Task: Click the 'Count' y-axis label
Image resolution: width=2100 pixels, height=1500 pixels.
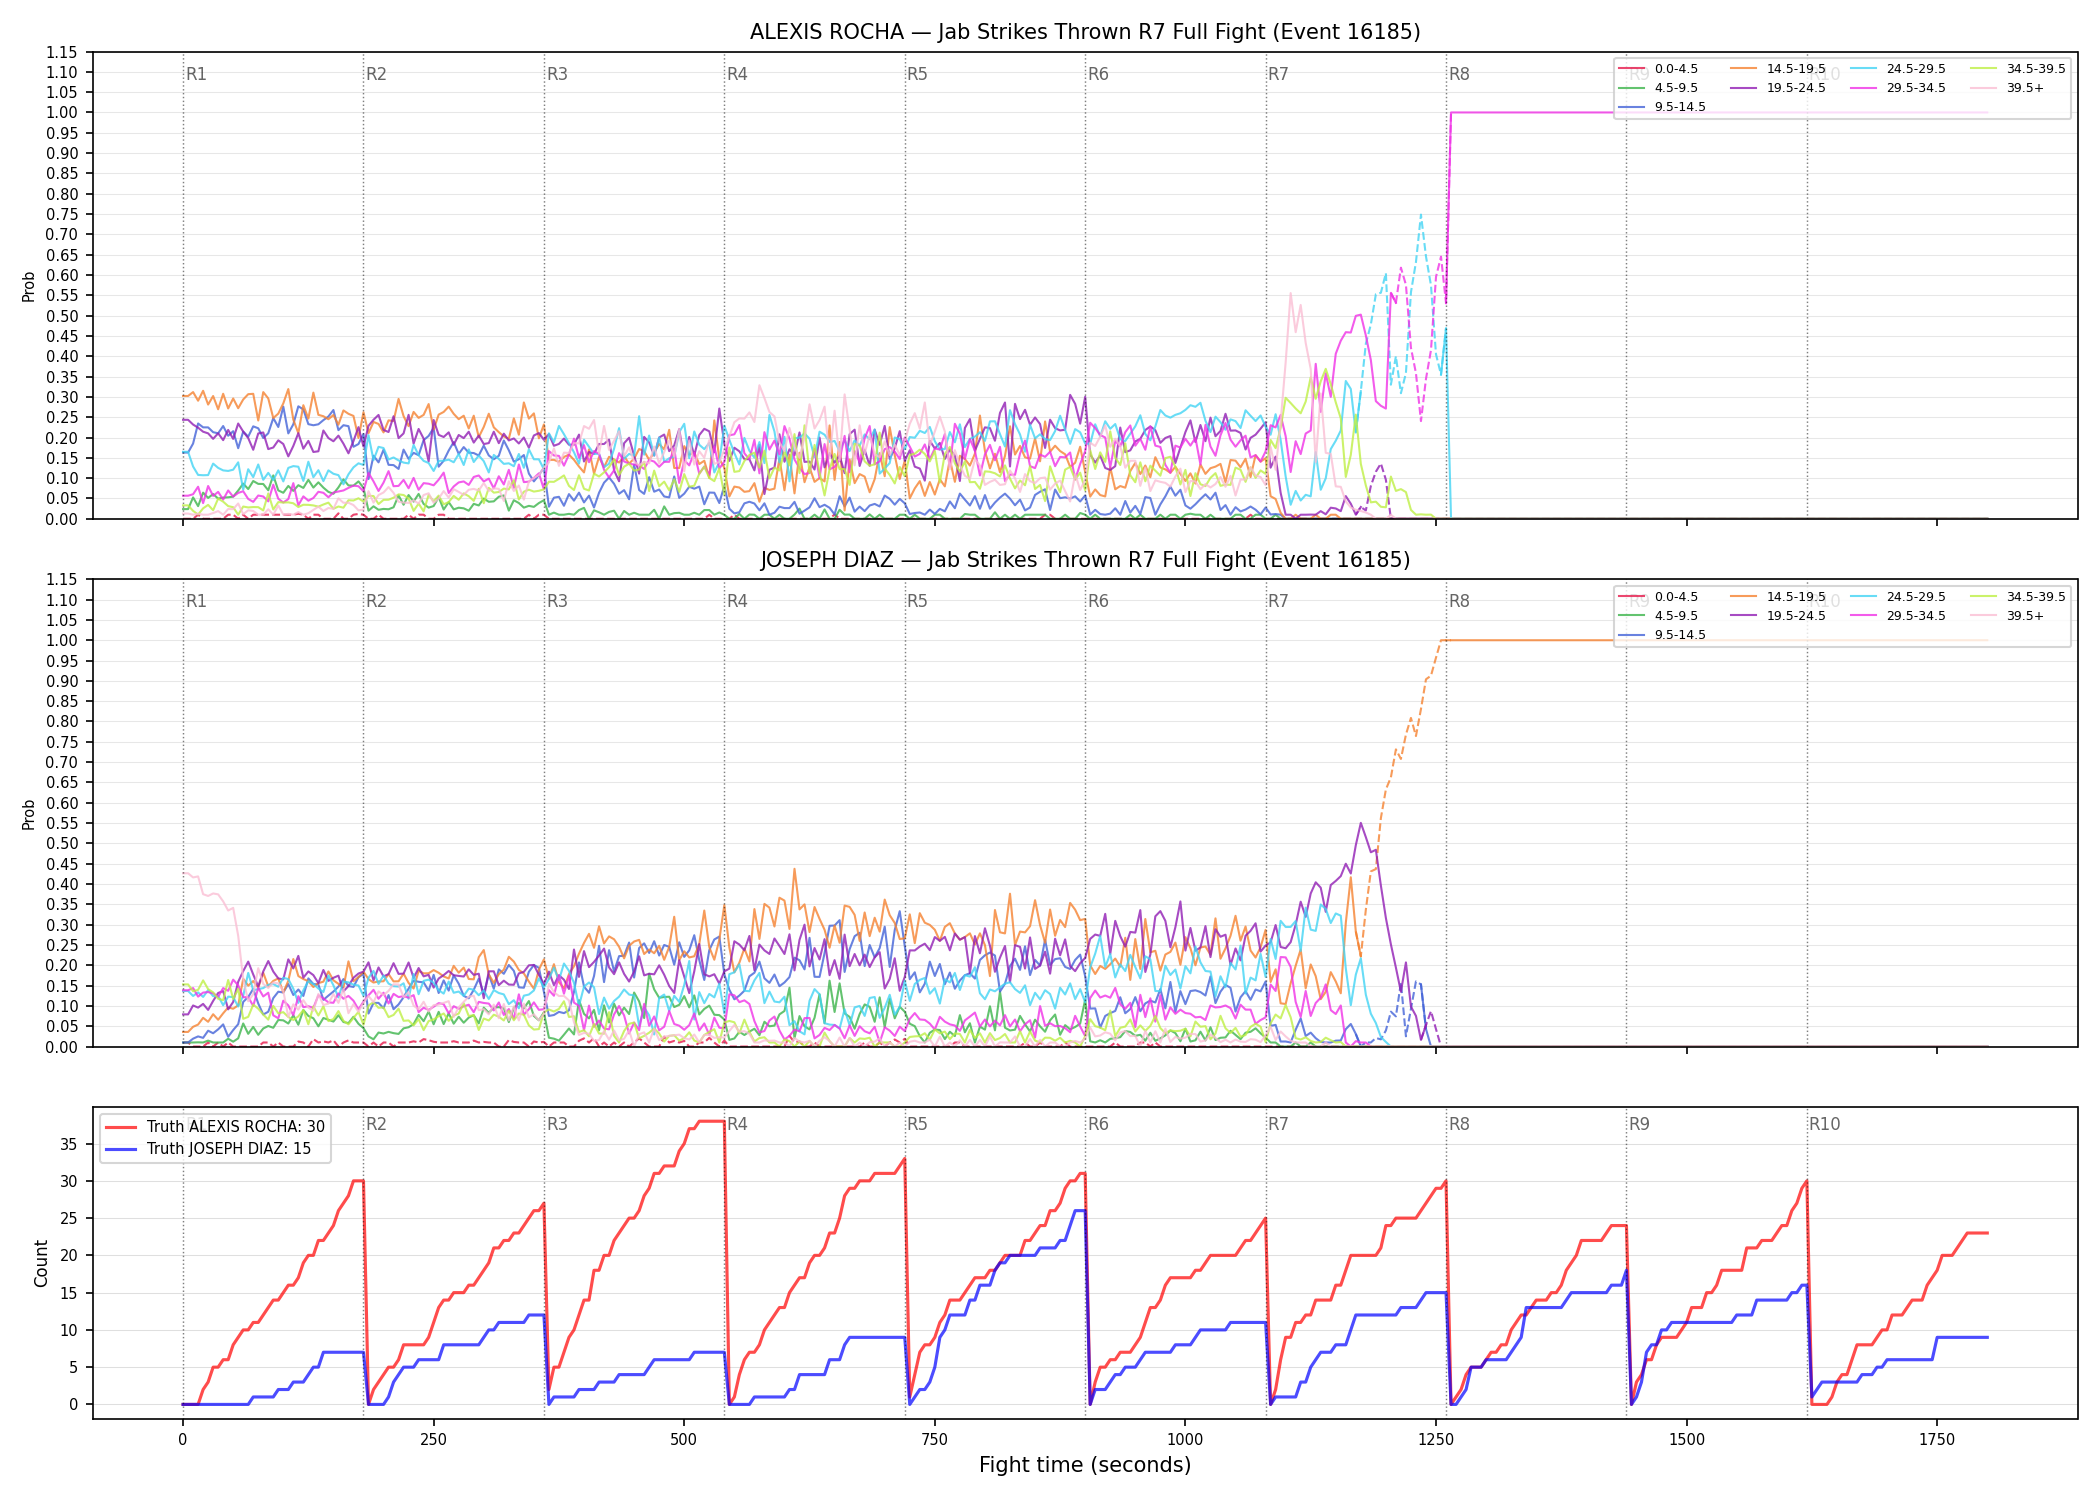Action: pyautogui.click(x=41, y=1263)
